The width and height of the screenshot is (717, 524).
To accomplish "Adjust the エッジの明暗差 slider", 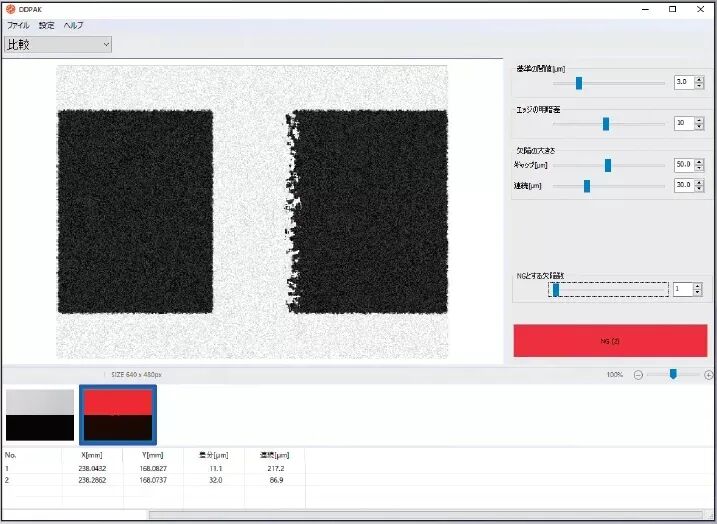I will point(608,124).
